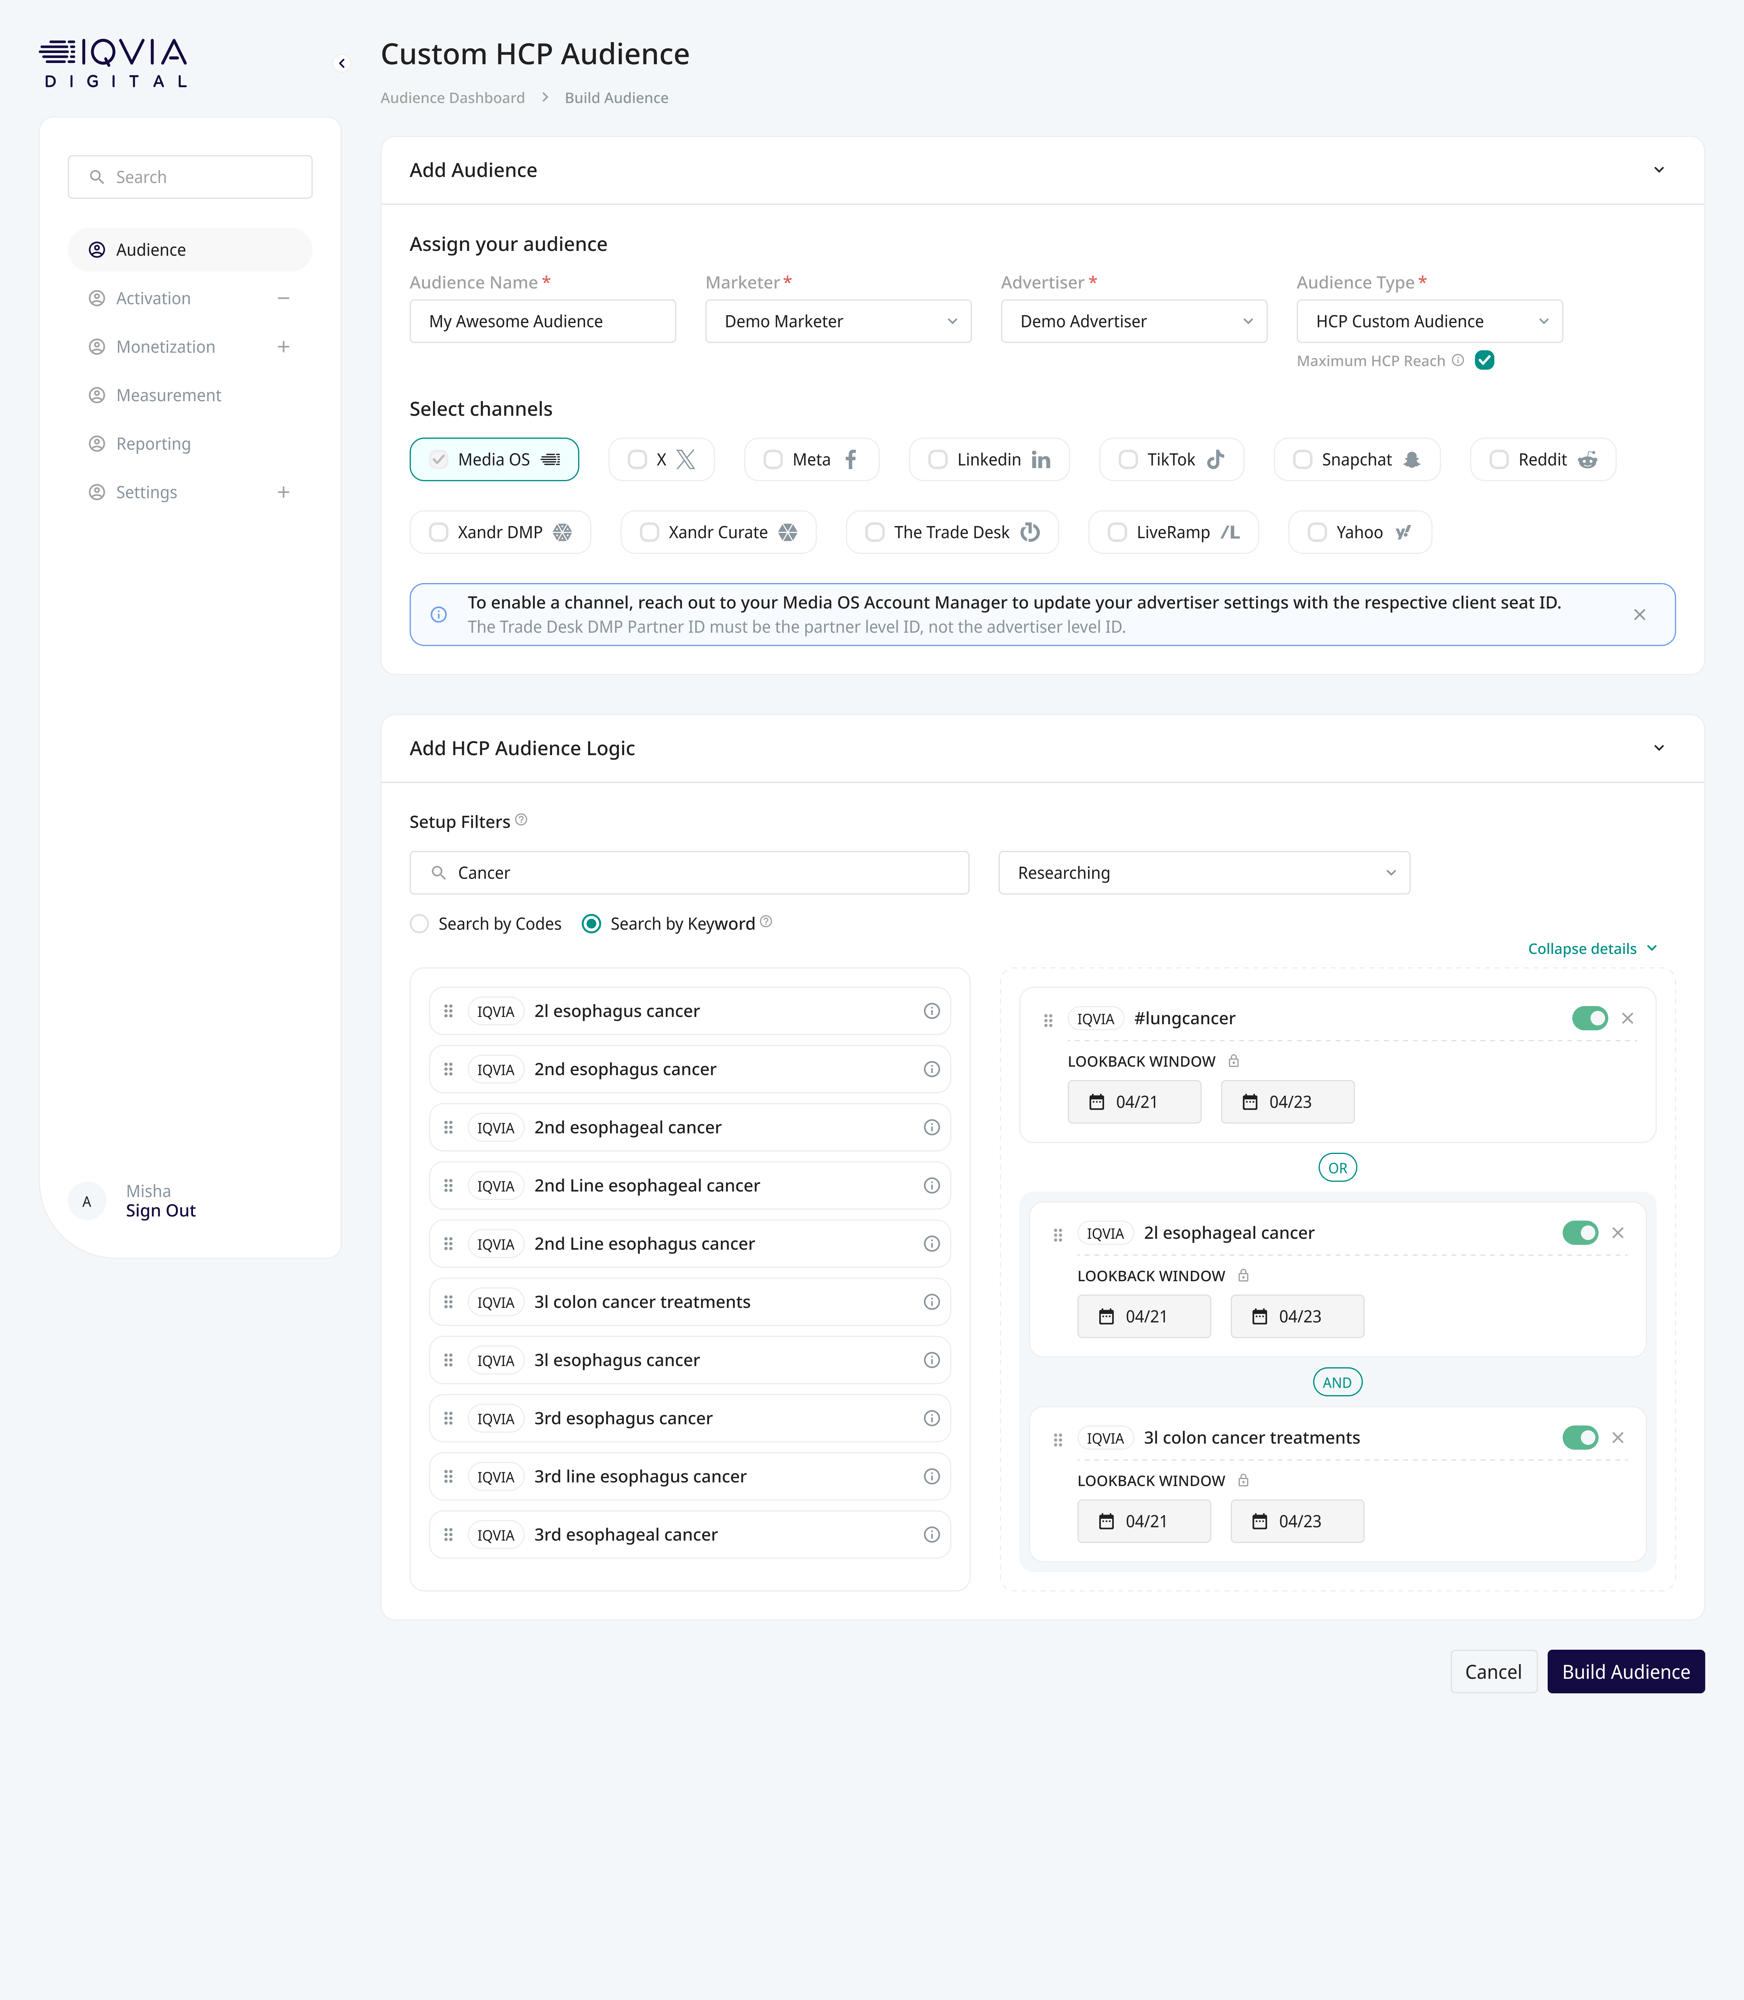This screenshot has height=2000, width=1744.
Task: Click info icon for 2l esophagus cancer
Action: pyautogui.click(x=931, y=1011)
